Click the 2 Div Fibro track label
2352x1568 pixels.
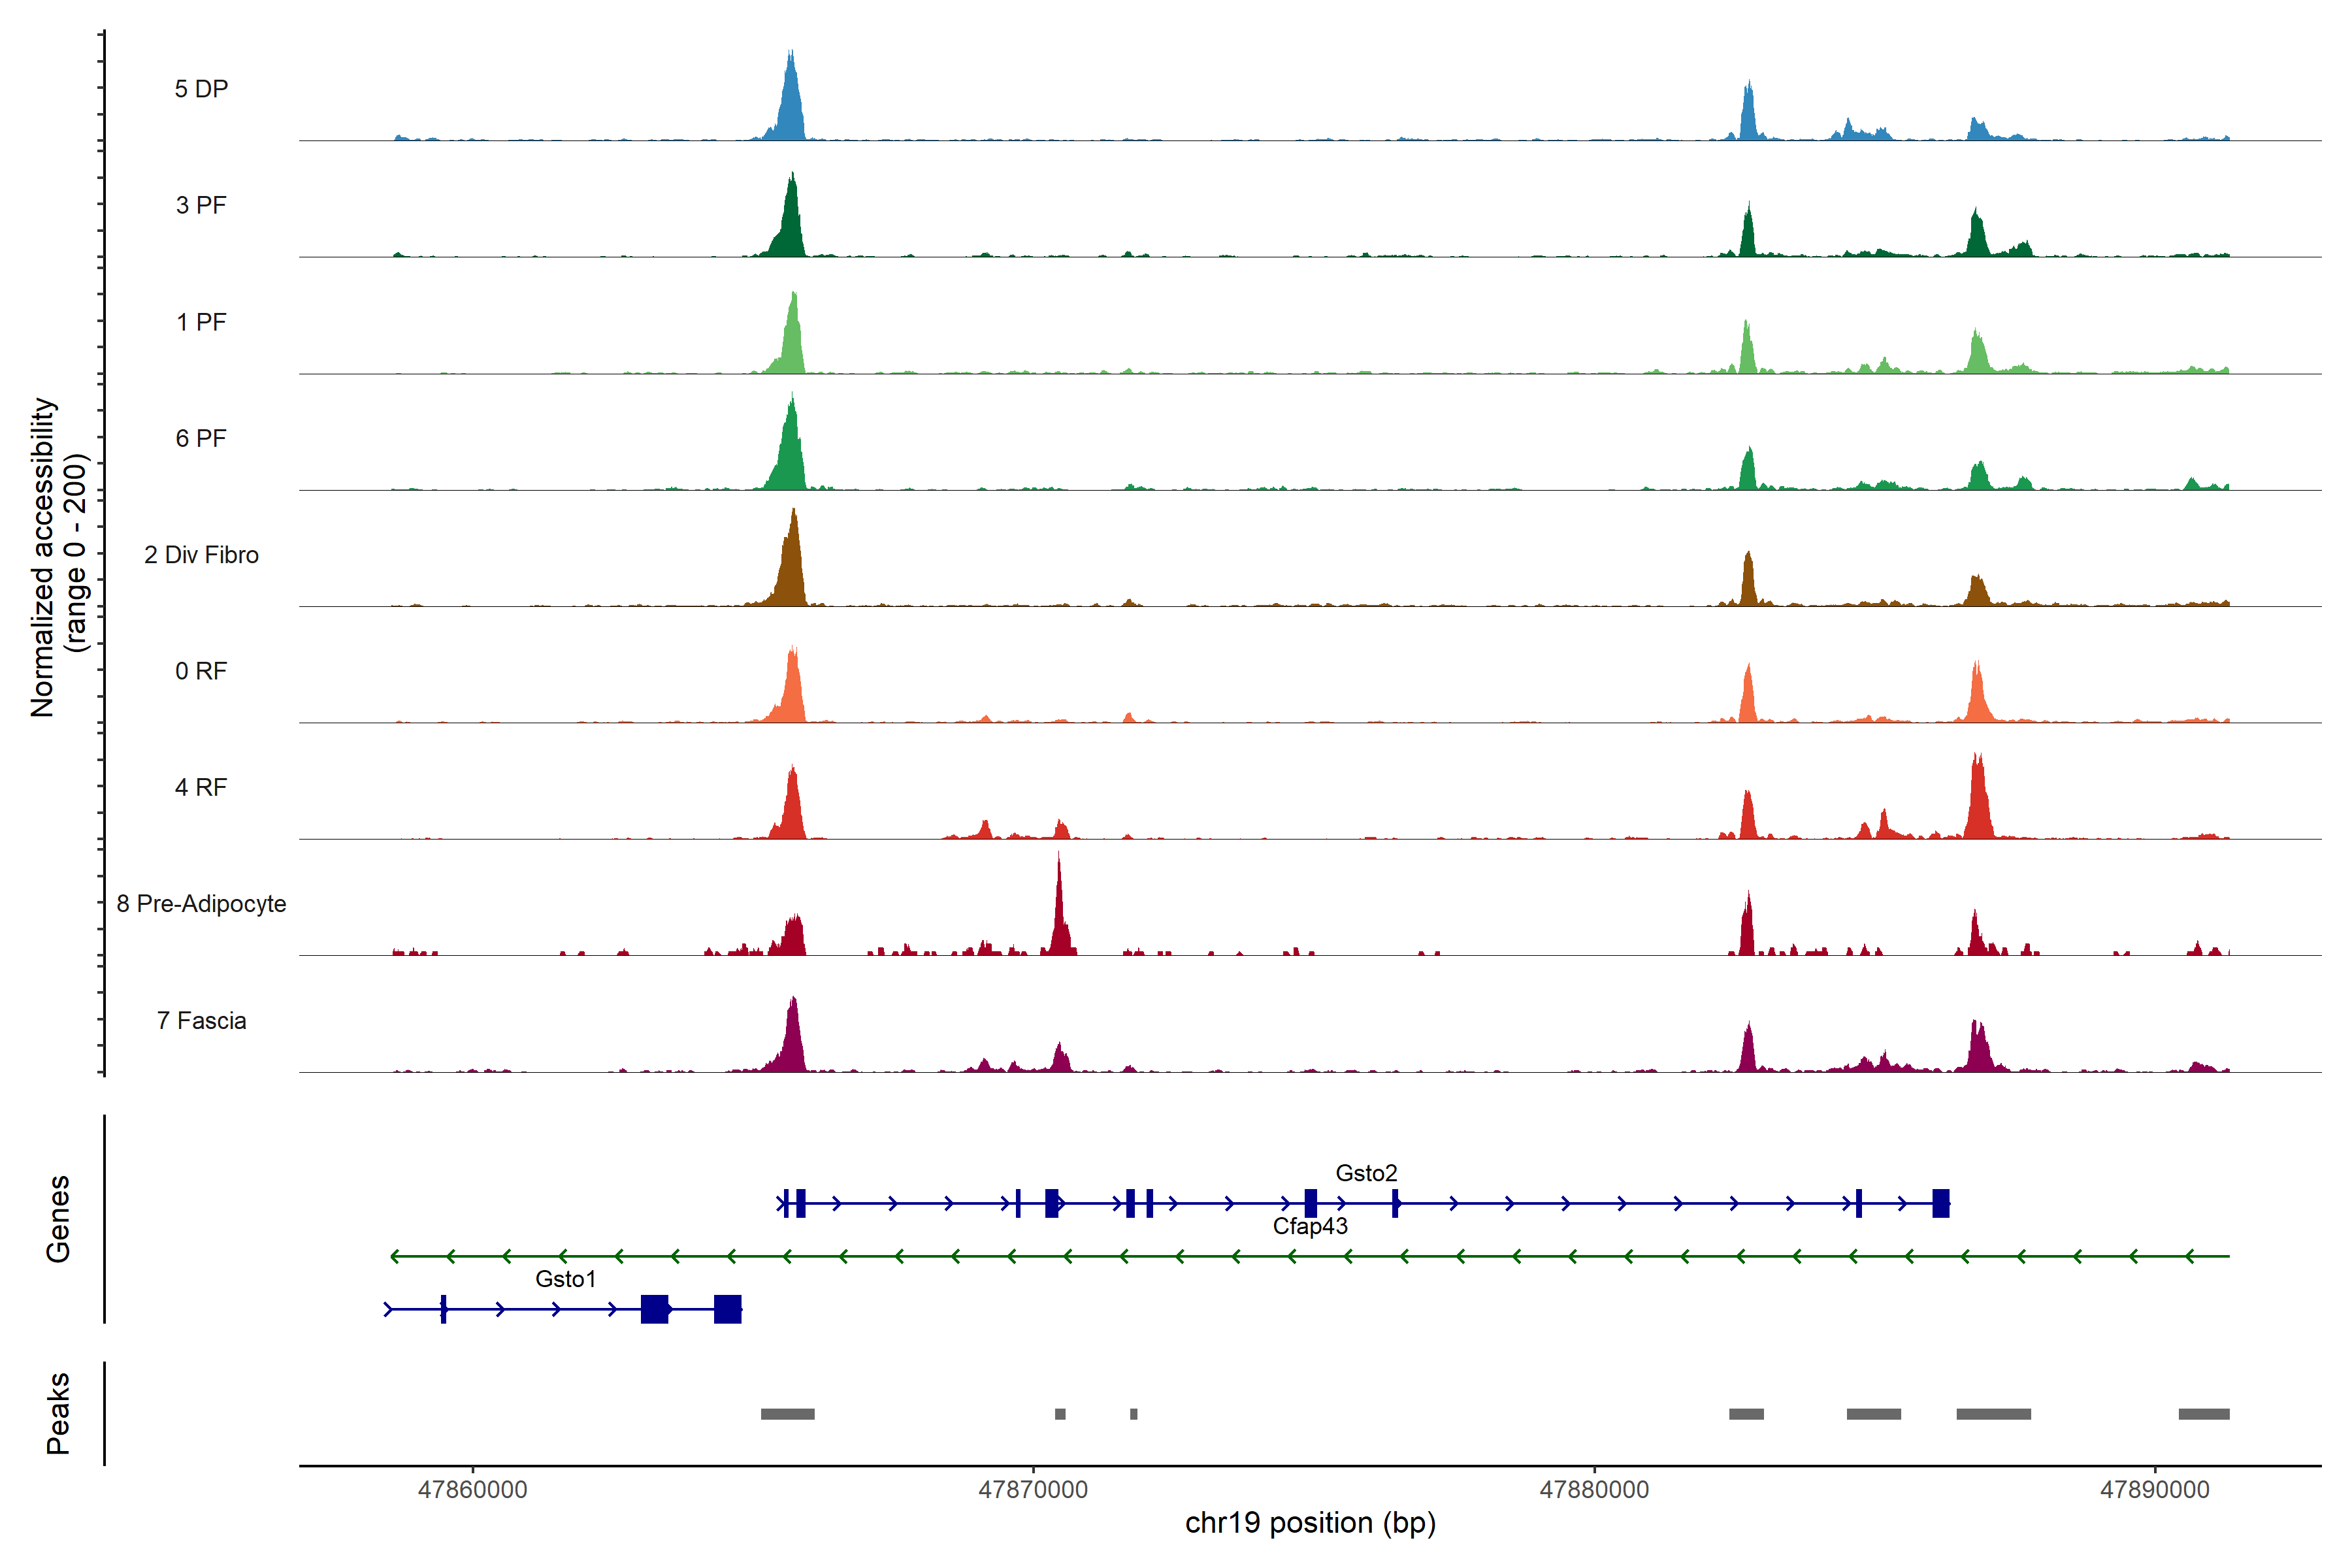(201, 554)
